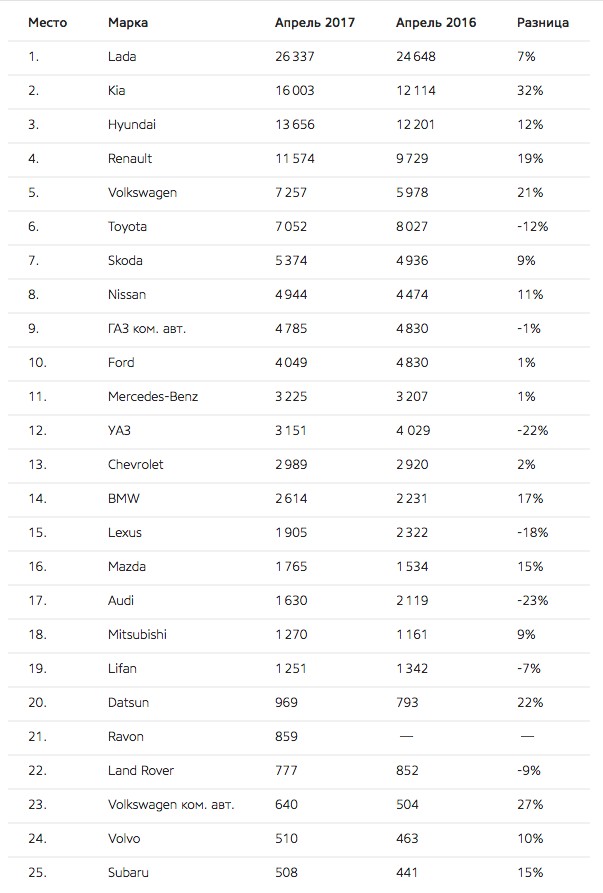Click Subaru's April 2017 value 508
This screenshot has height=893, width=603.
click(286, 872)
